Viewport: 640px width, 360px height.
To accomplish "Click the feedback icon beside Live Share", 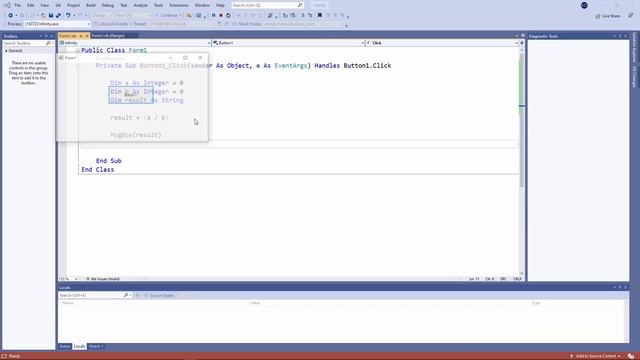I will (x=631, y=16).
